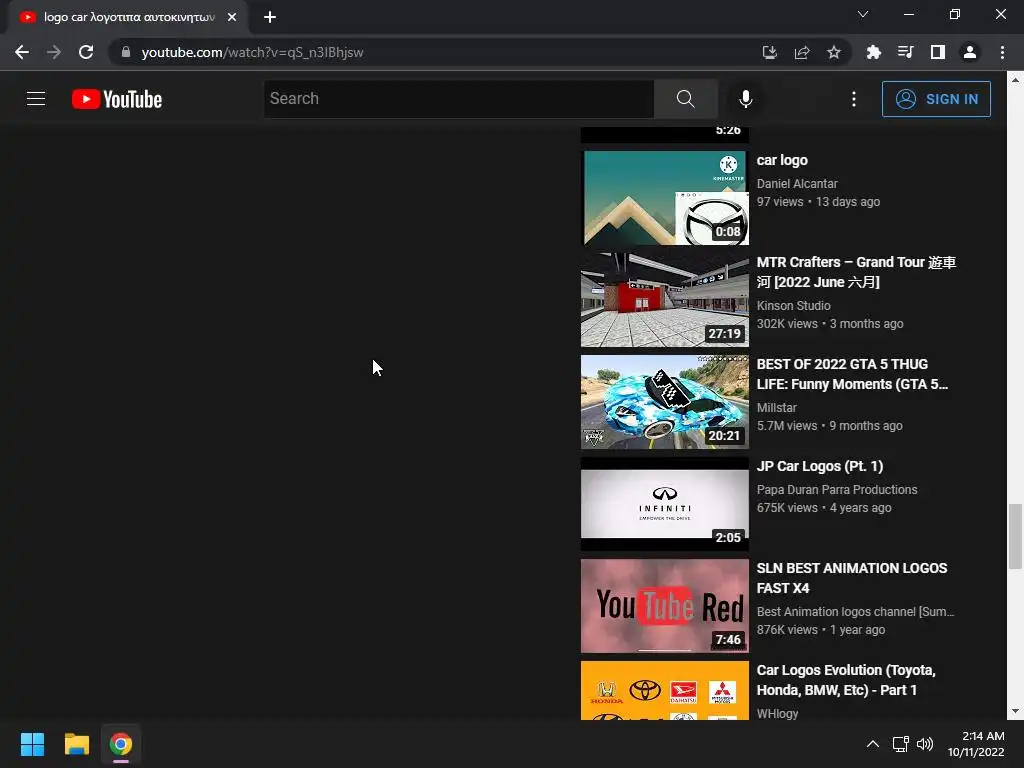This screenshot has width=1024, height=768.
Task: Click '675K views • 4 years ago' text
Action: click(824, 507)
